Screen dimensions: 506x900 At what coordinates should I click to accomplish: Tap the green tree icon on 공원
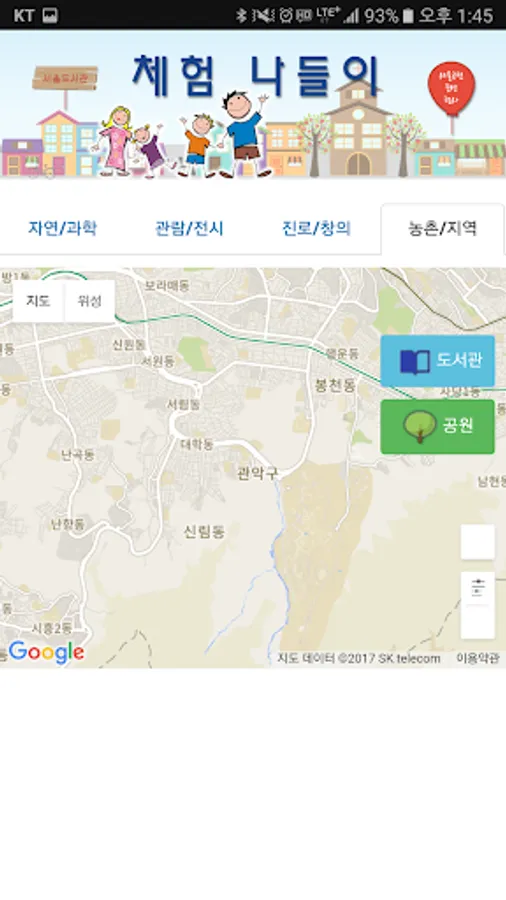click(420, 427)
